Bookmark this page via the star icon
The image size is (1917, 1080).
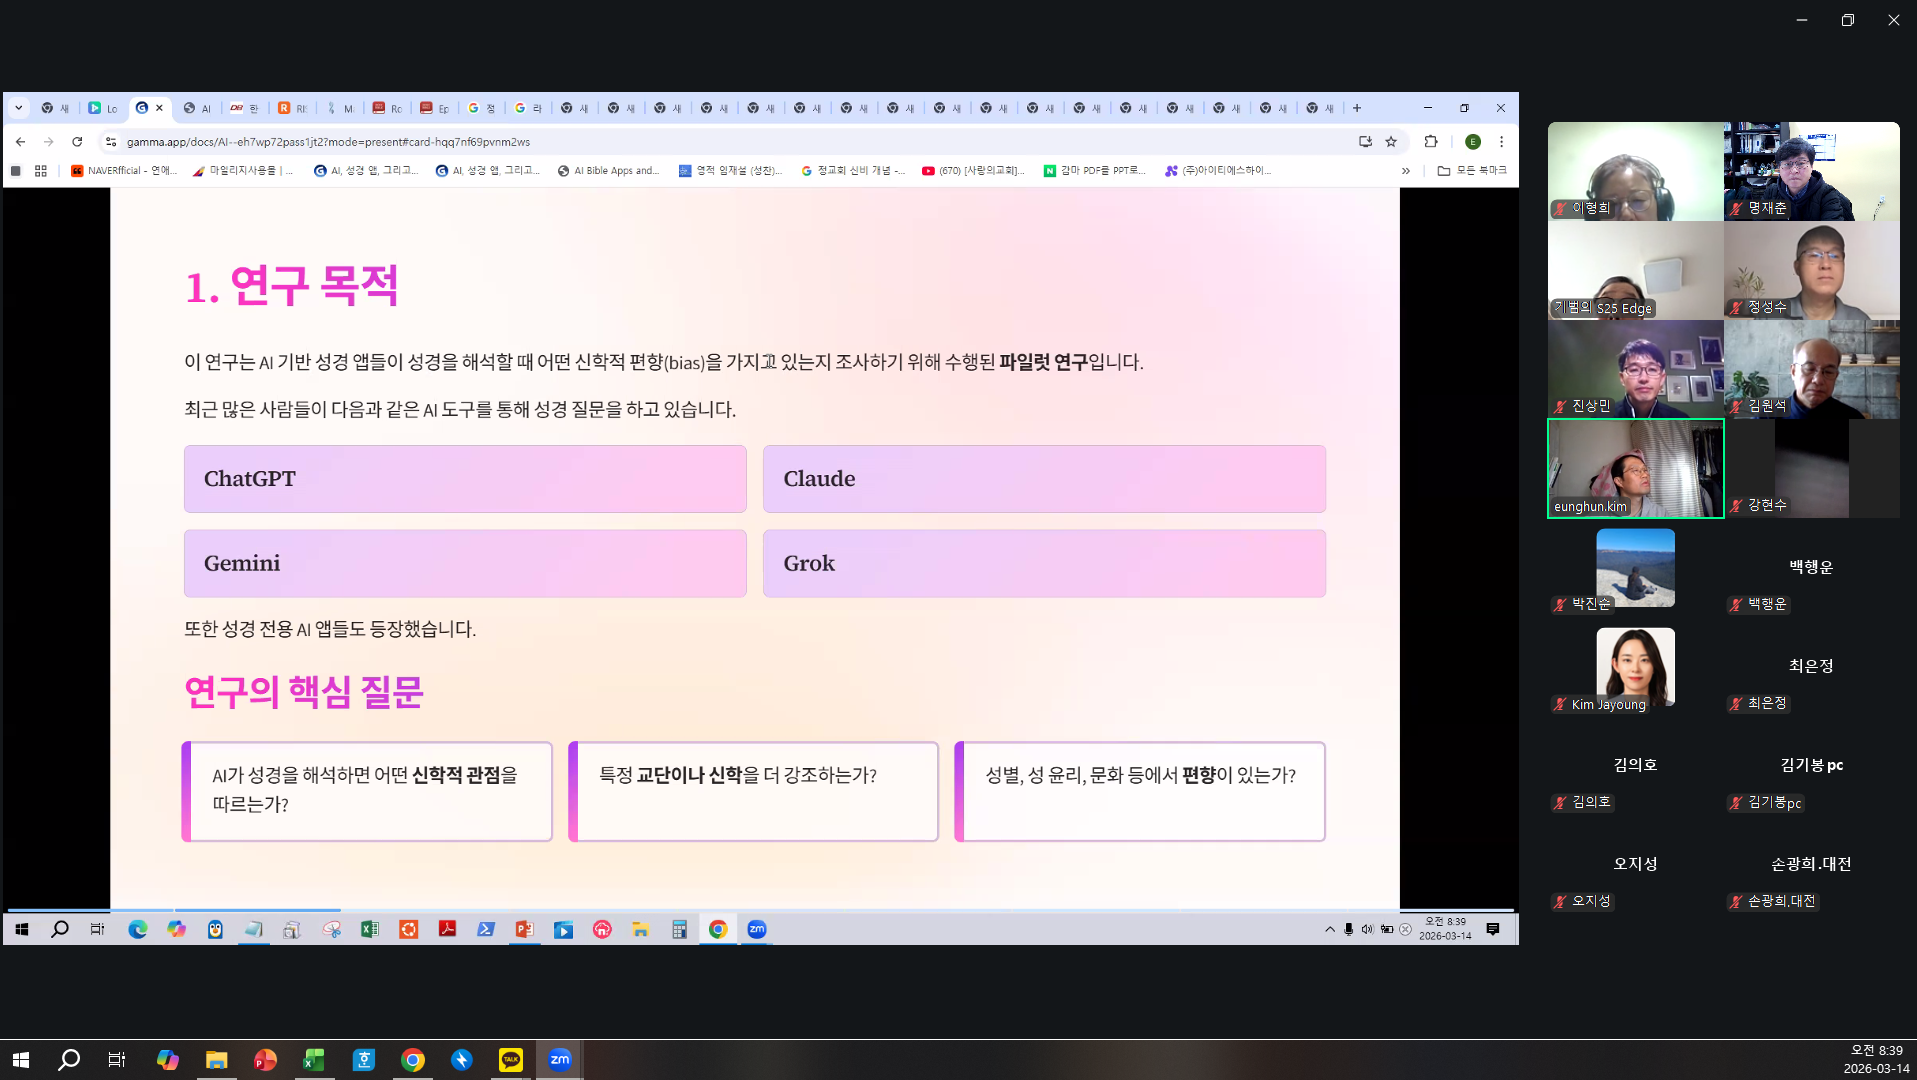[1391, 141]
